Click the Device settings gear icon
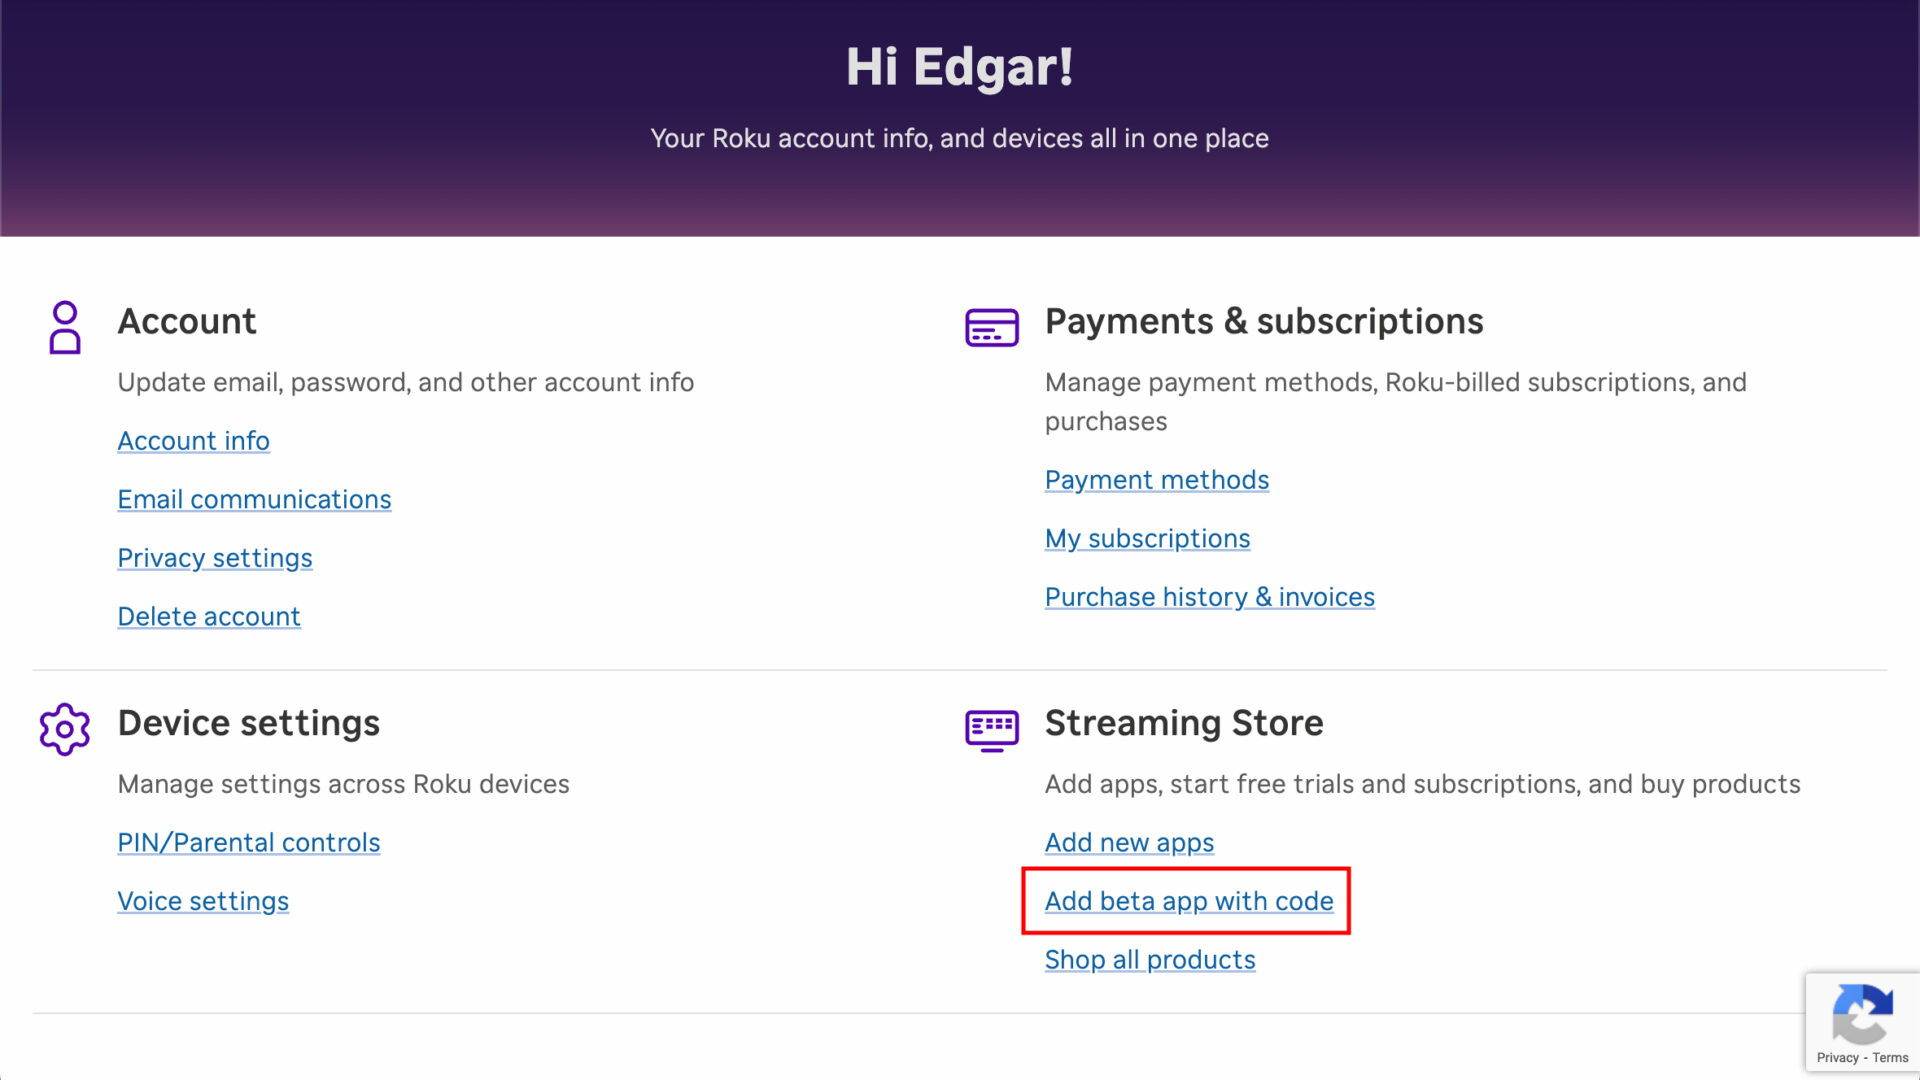Screen dimensions: 1920x1080 64,730
